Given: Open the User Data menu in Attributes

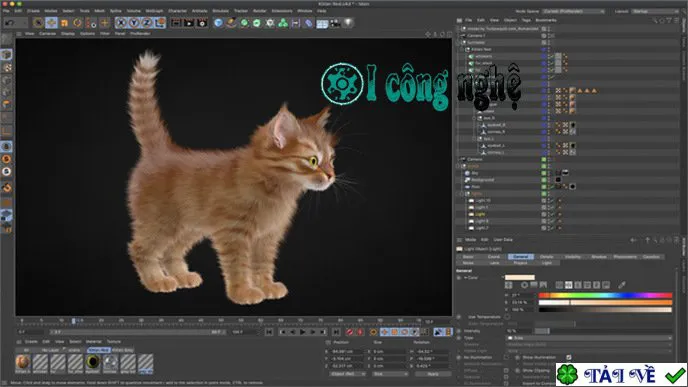Looking at the screenshot, I should click(x=503, y=240).
